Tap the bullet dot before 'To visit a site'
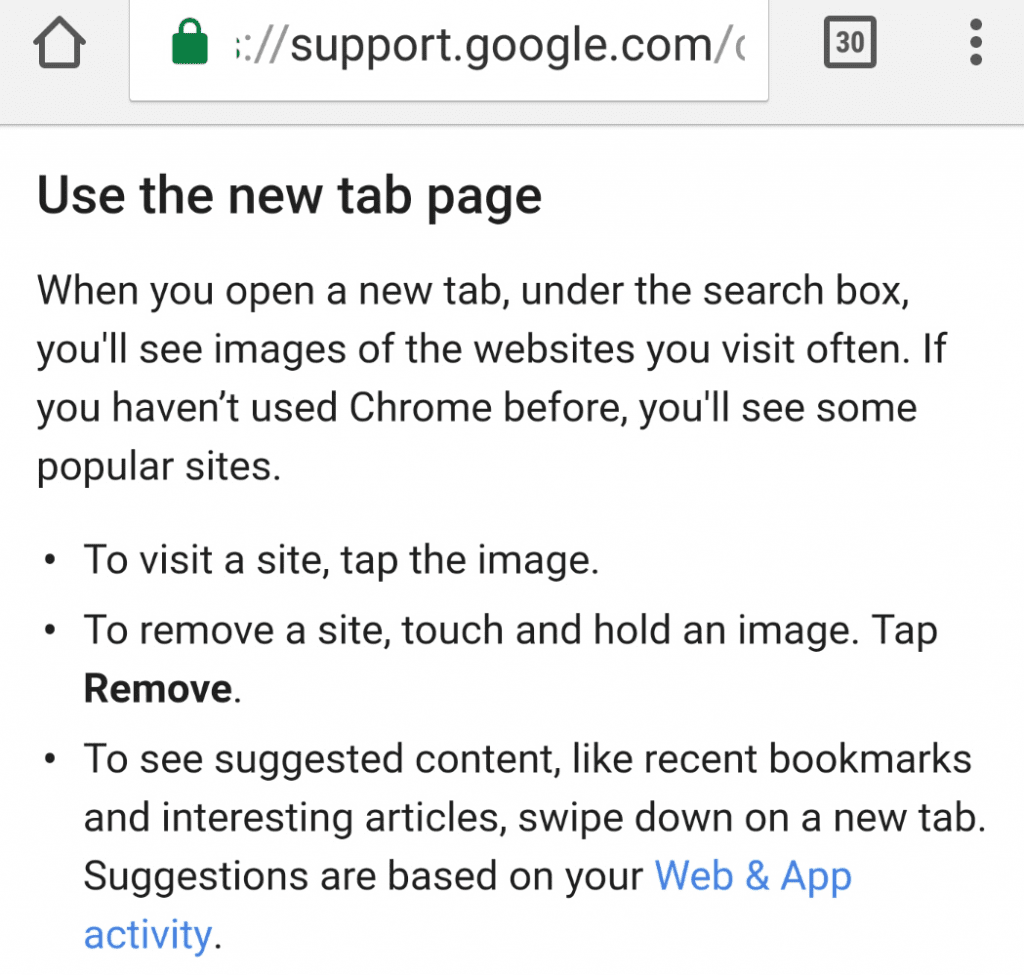The height and width of the screenshot is (975, 1024). point(50,560)
